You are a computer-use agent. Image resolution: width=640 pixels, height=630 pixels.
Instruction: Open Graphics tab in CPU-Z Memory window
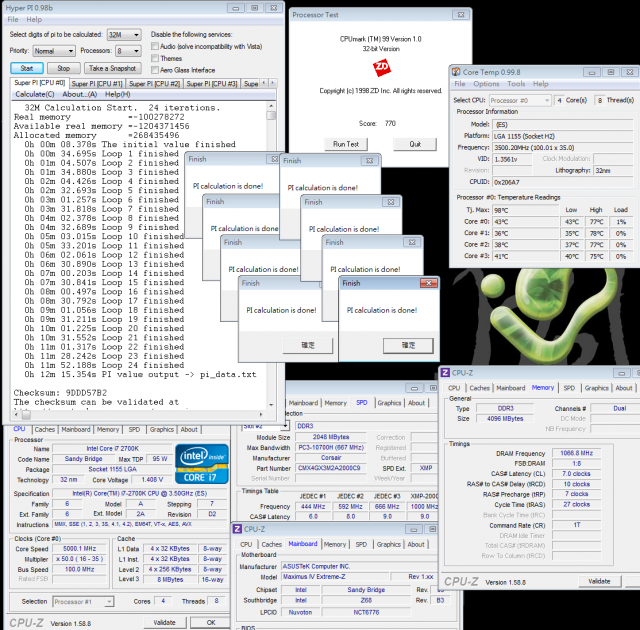click(x=596, y=388)
